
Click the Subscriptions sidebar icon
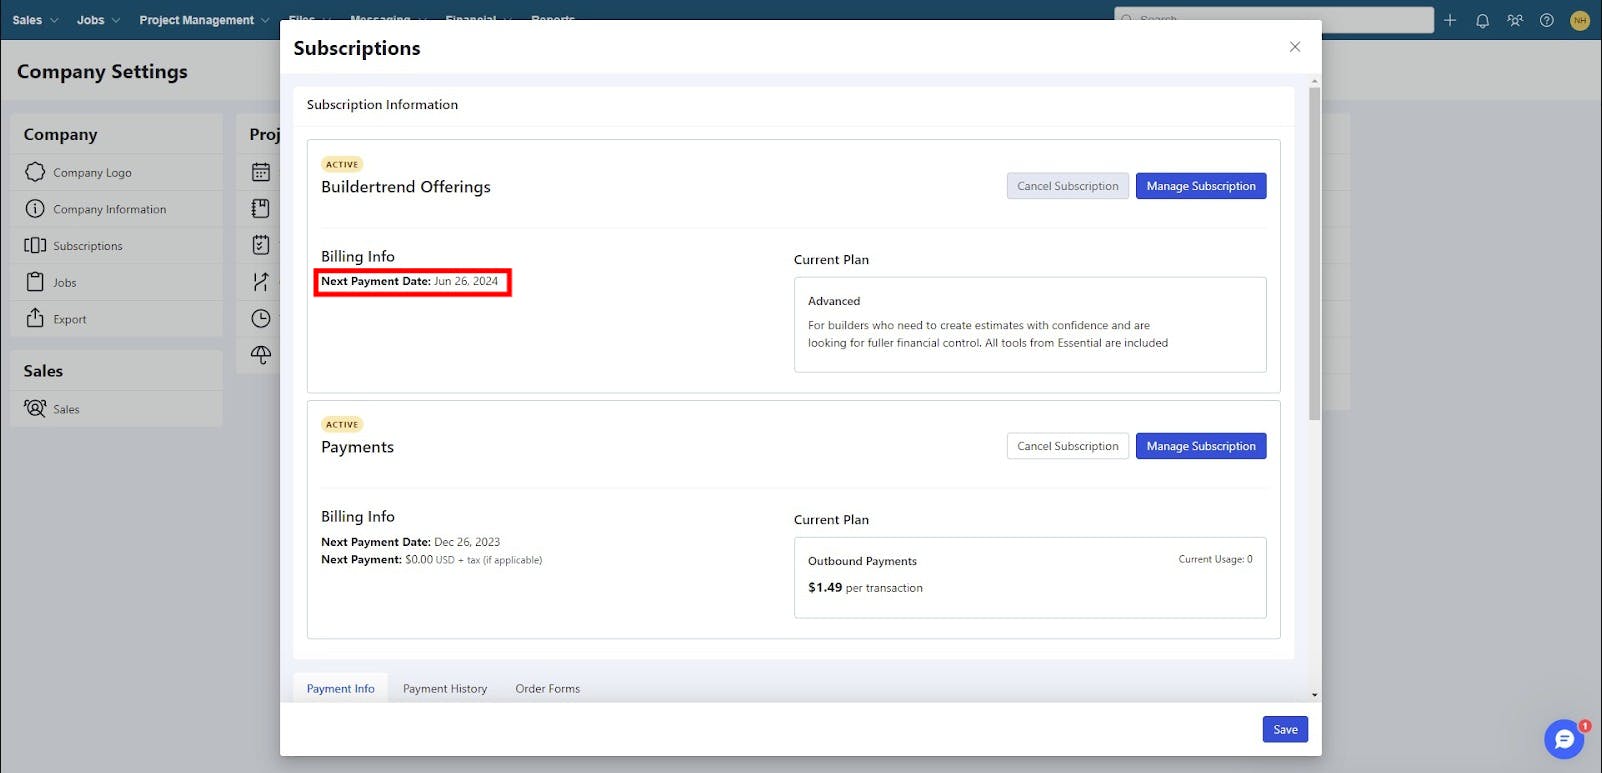coord(35,245)
